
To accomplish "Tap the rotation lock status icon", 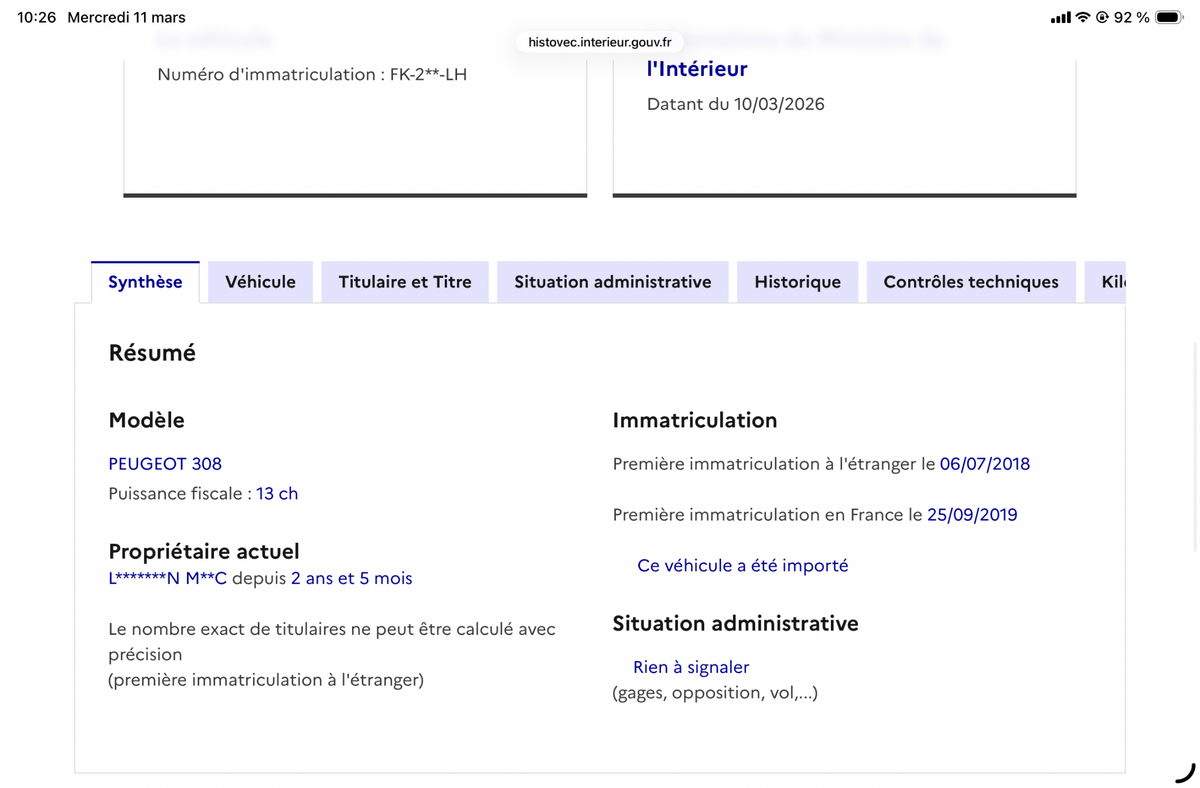I will tap(1103, 17).
